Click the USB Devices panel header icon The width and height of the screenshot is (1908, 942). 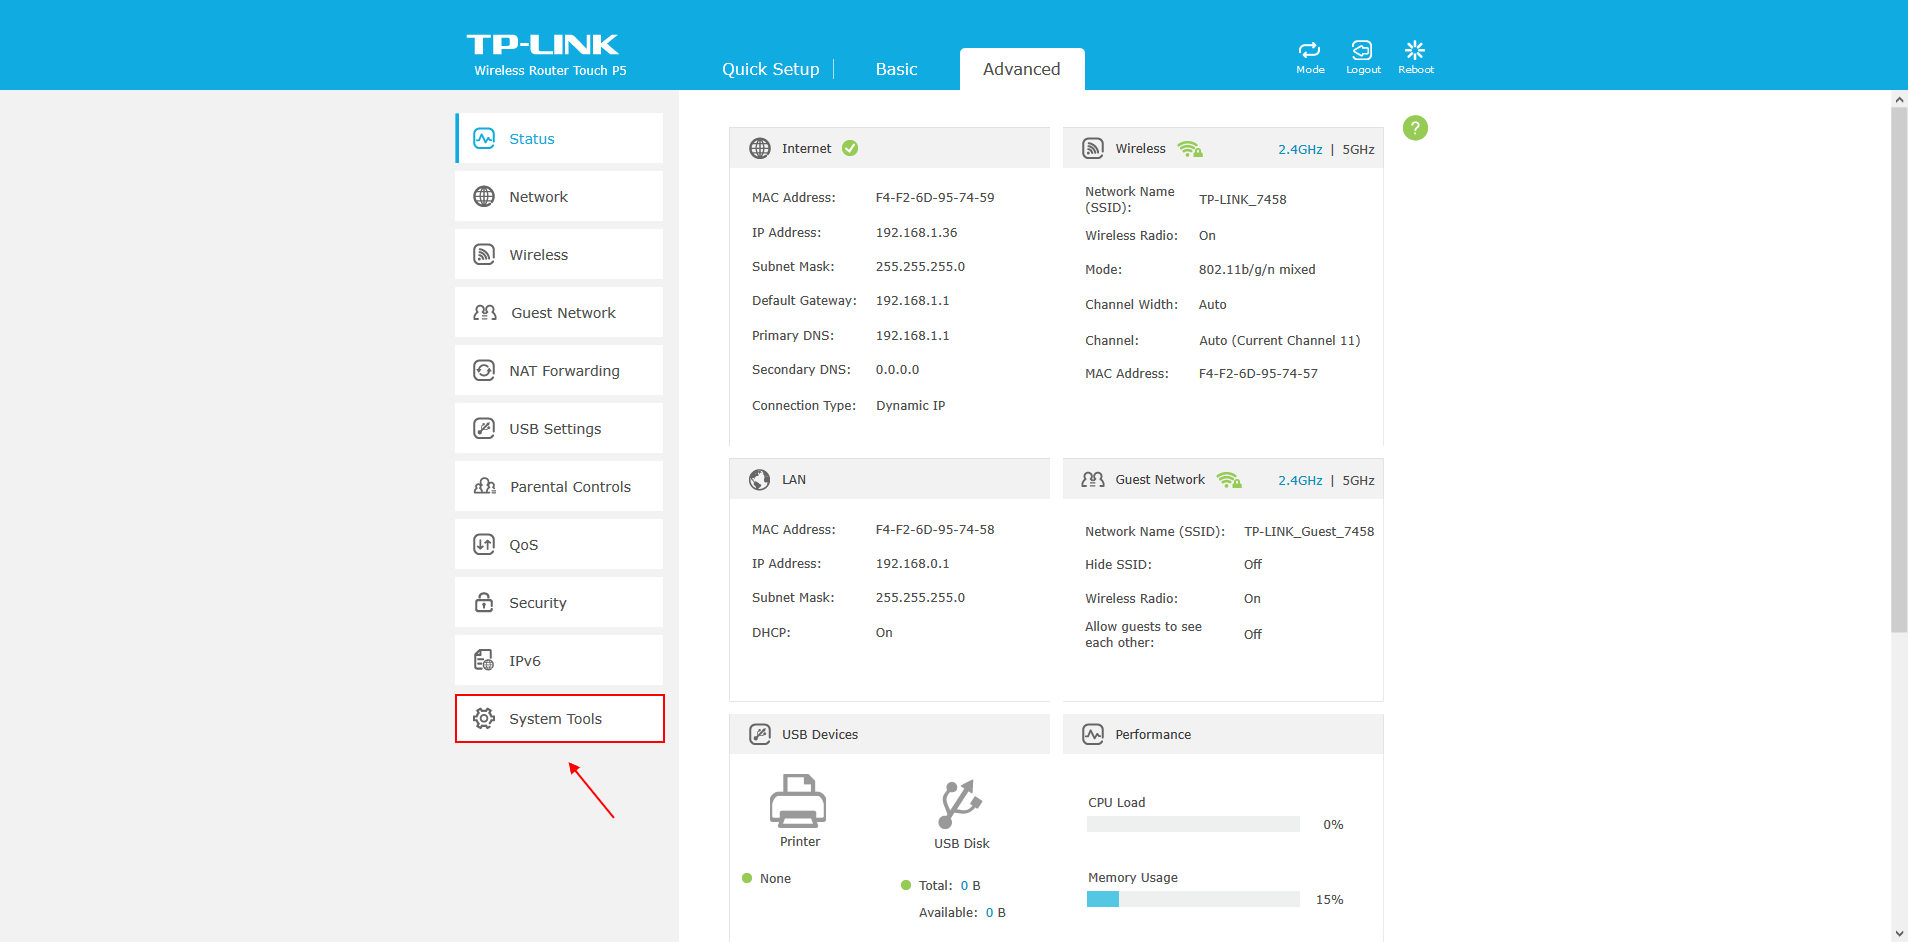[x=760, y=734]
